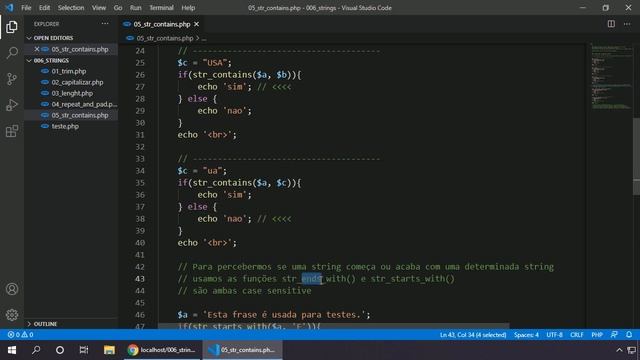Open the Action Center notification icon
This screenshot has width=640, height=360.
[631, 350]
